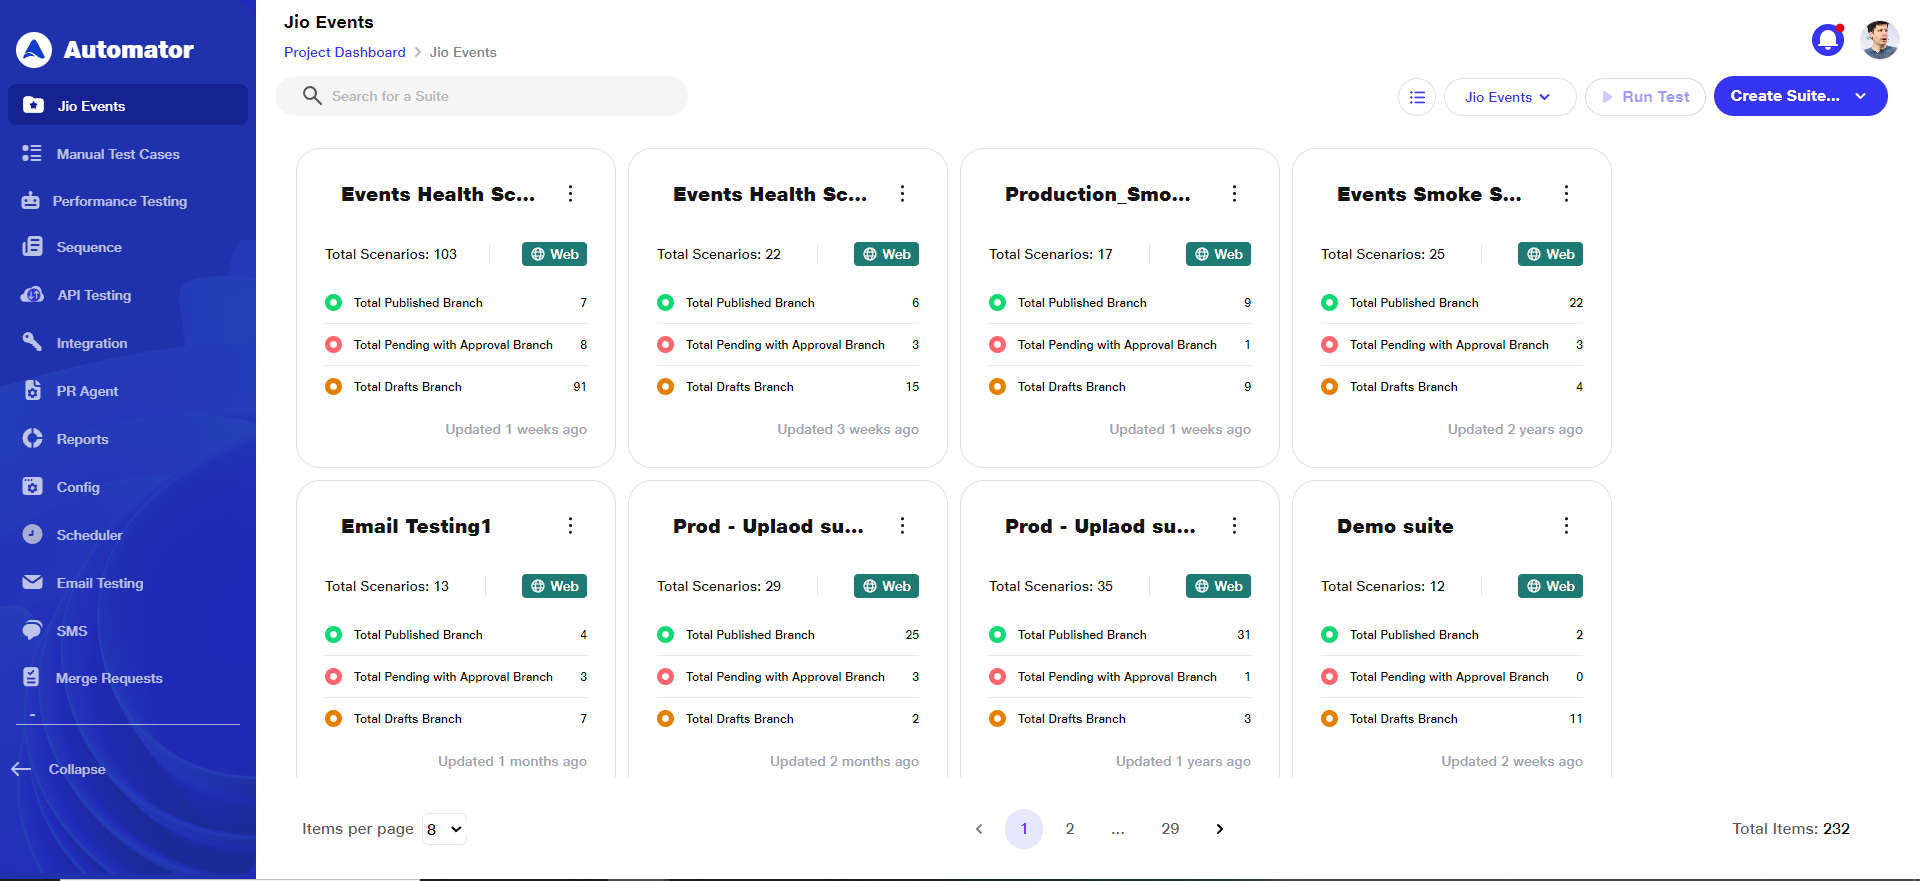Open kebab menu on Events Smoke card
This screenshot has width=1920, height=881.
click(x=1566, y=194)
